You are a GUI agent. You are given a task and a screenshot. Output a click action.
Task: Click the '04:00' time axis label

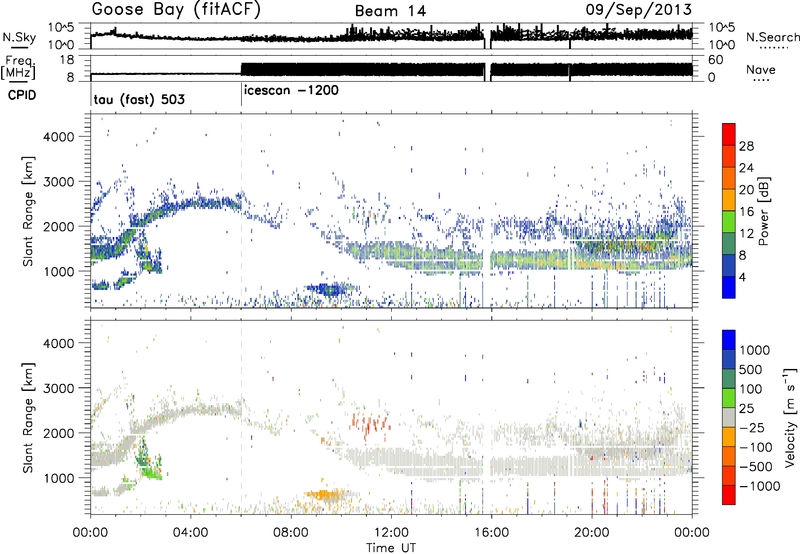(x=191, y=533)
